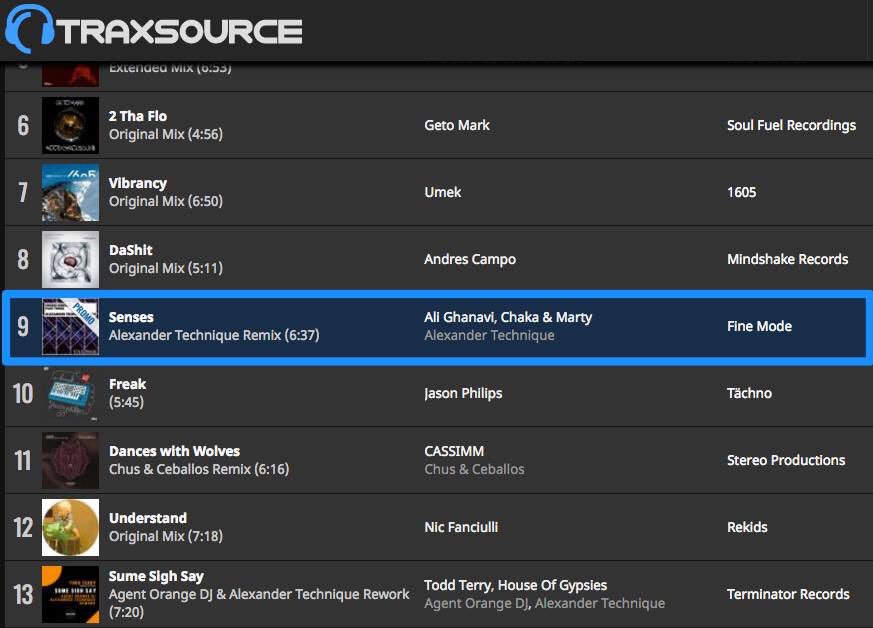
Task: Open artist Geto Mark
Action: pos(457,125)
